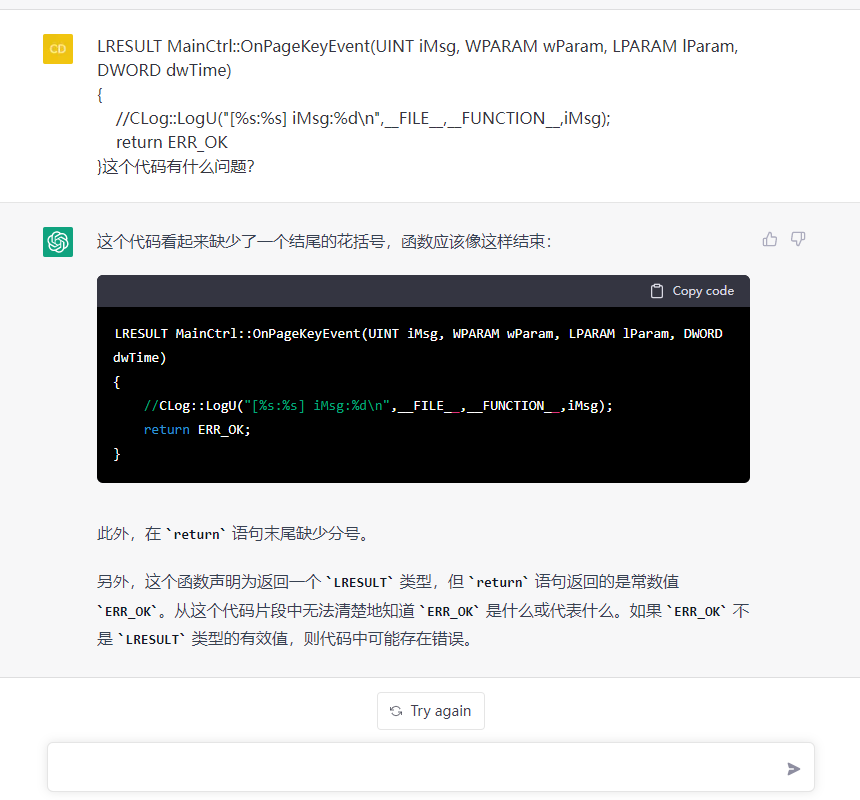
Task: Click the refresh arrows icon beside Try again
Action: pos(396,711)
